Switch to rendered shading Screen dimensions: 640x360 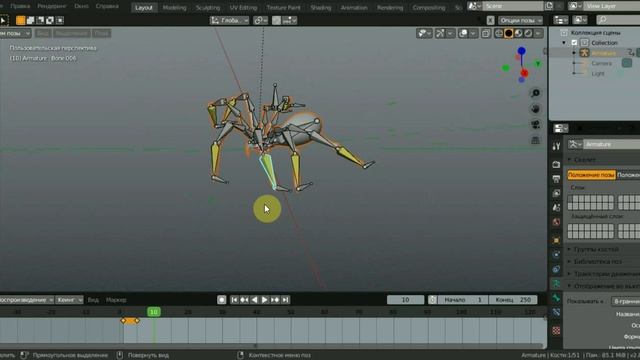coord(528,33)
